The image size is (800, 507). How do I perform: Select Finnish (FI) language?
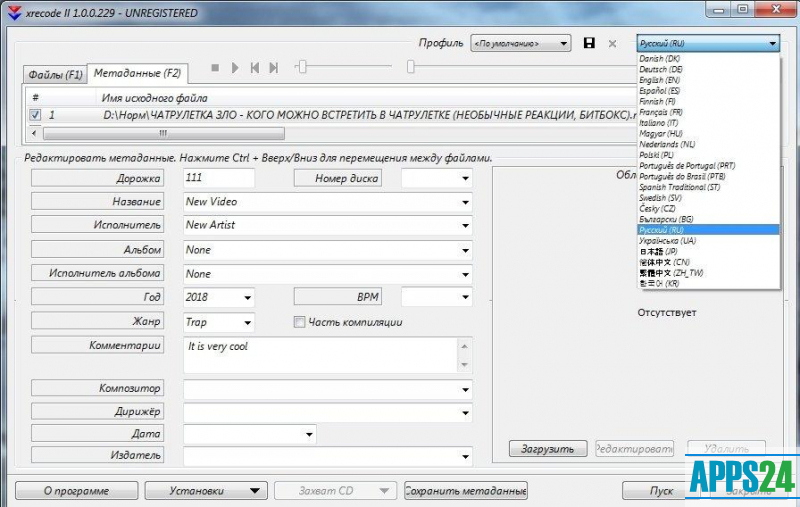point(709,102)
